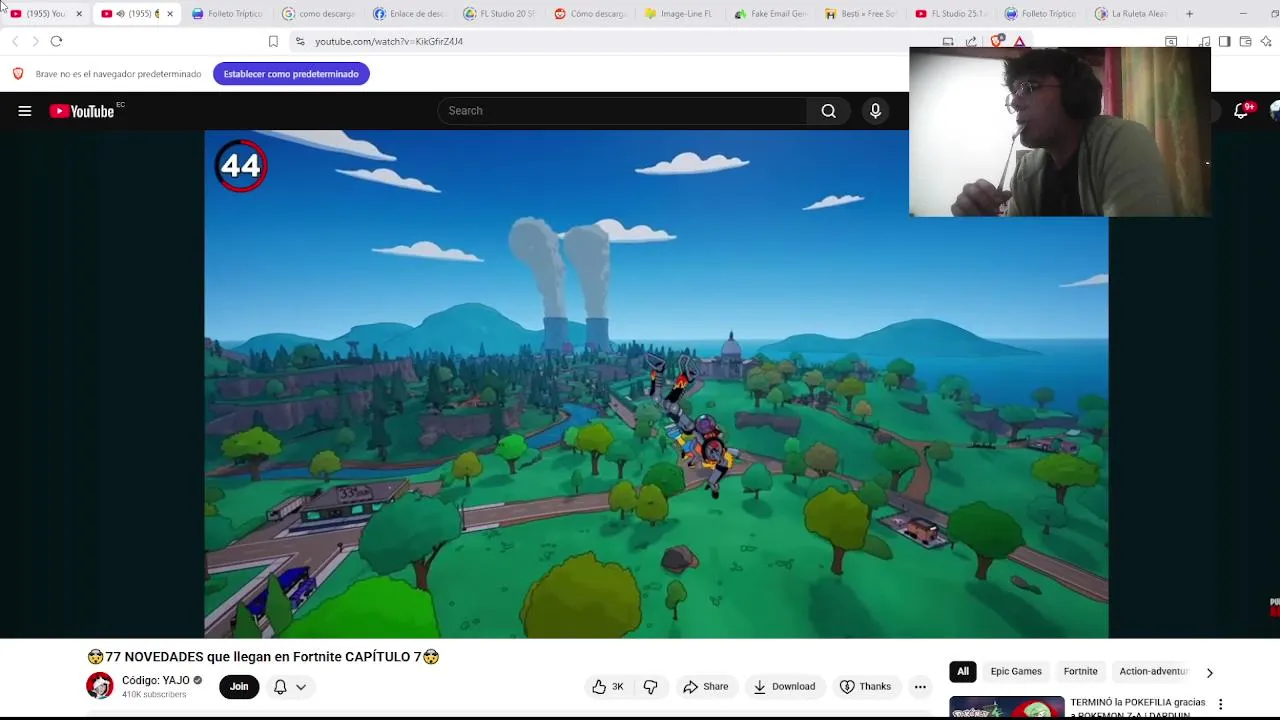Start voice search with the microphone

click(875, 111)
